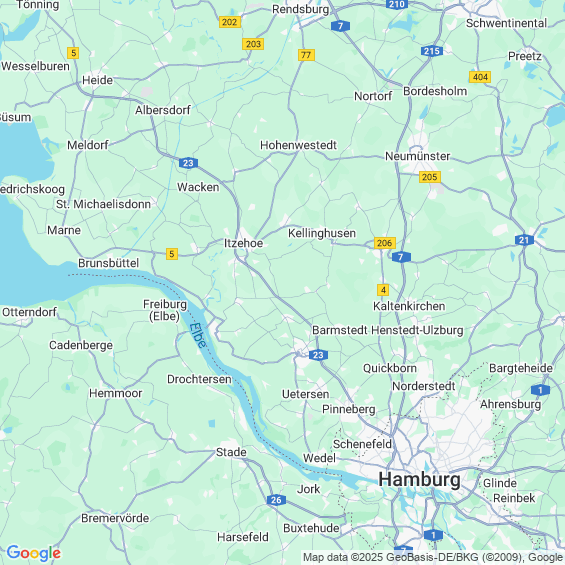This screenshot has width=565, height=565.
Task: Click the A215 motorway shield
Action: [432, 51]
